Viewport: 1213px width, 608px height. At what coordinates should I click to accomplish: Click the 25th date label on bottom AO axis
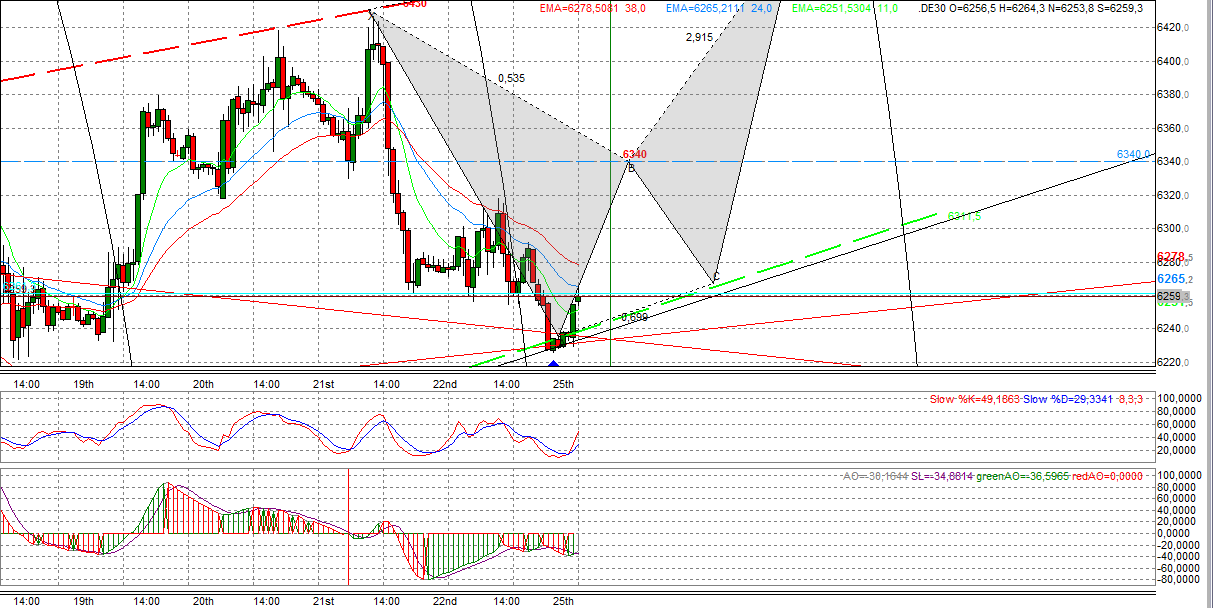pyautogui.click(x=564, y=601)
